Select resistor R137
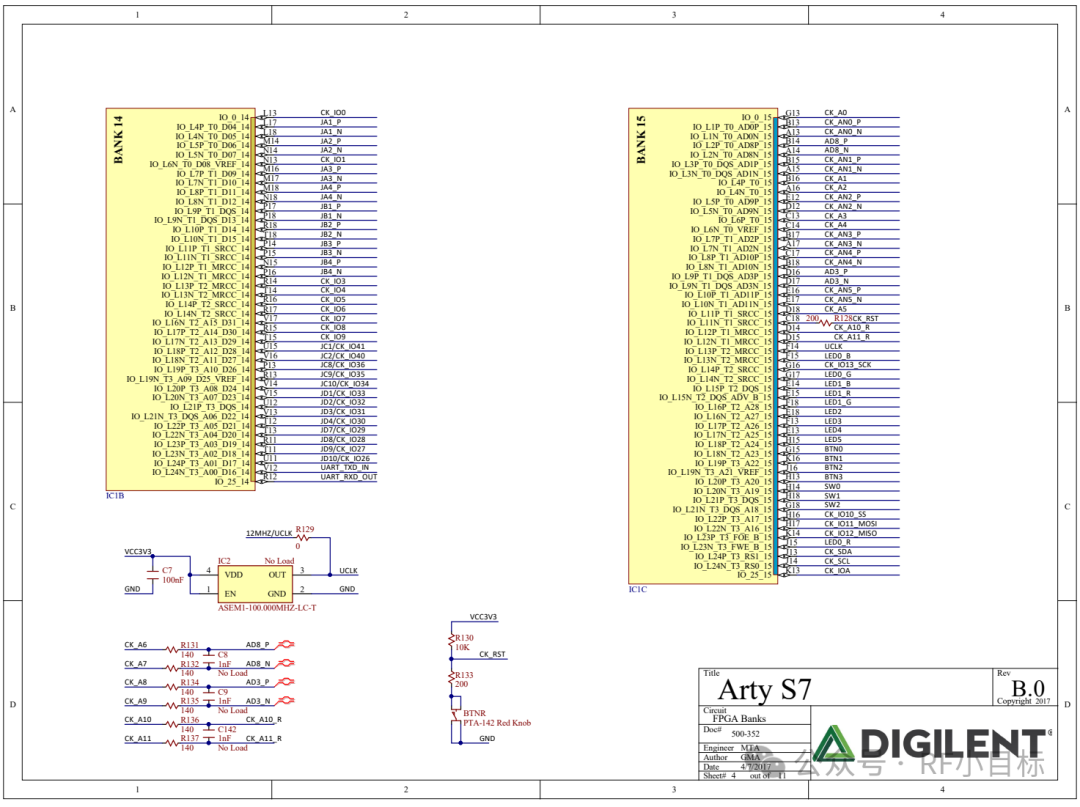 click(x=189, y=738)
